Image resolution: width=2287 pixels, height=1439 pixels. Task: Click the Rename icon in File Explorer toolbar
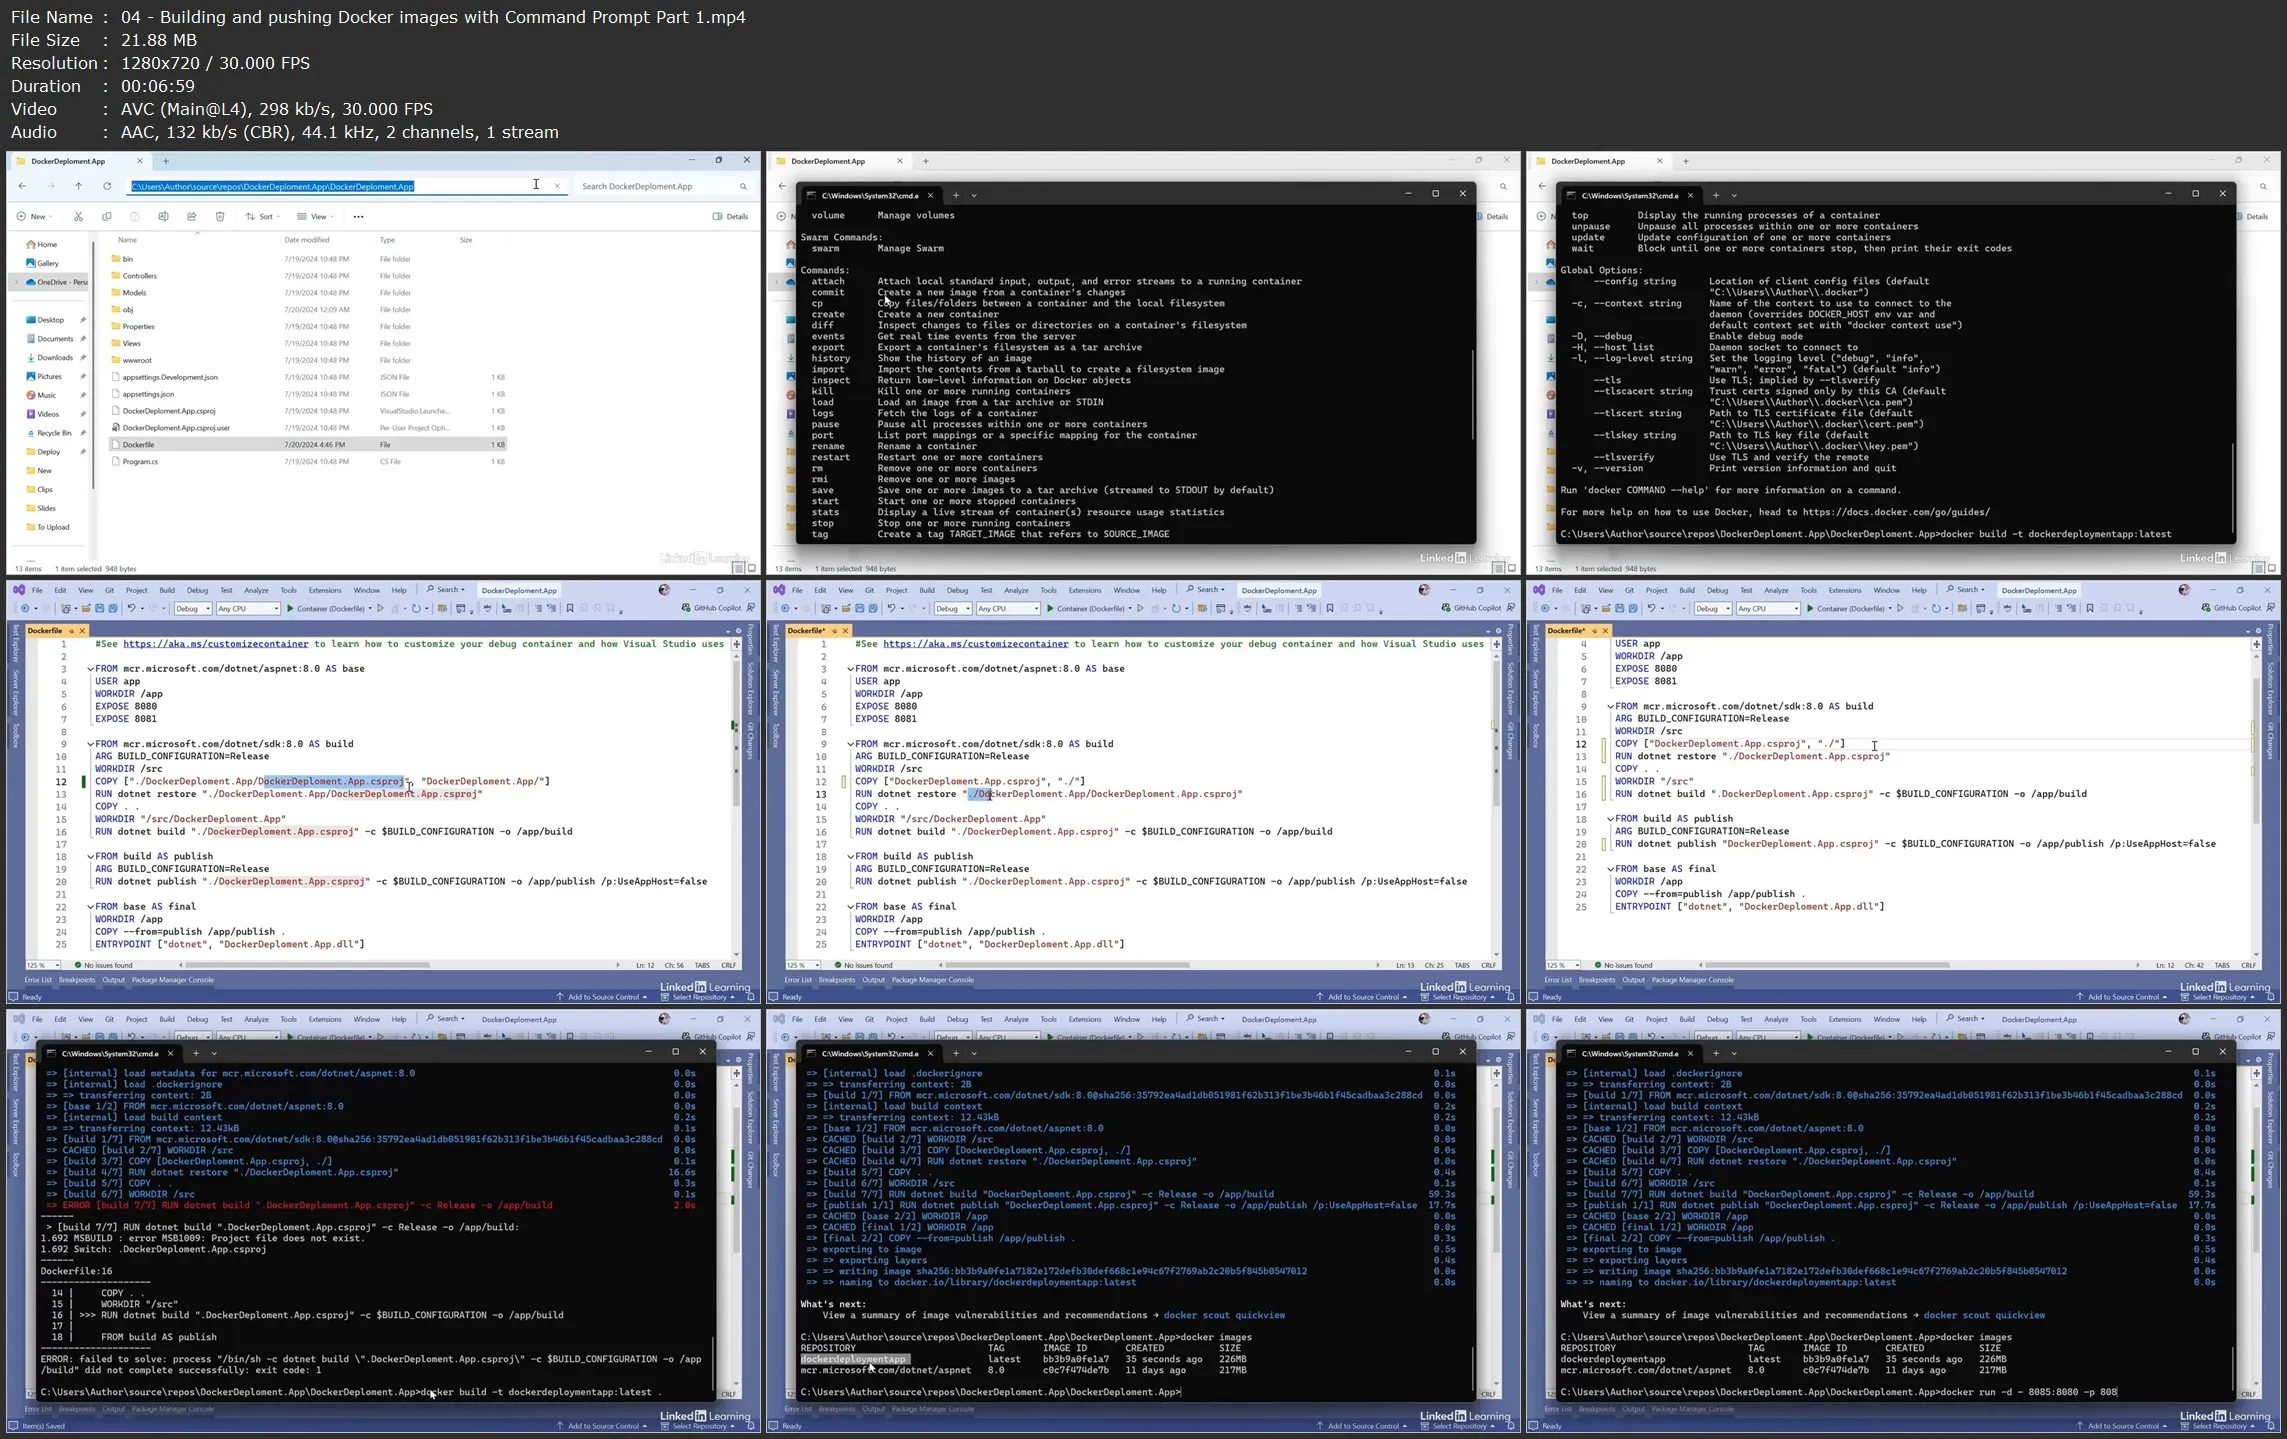163,216
